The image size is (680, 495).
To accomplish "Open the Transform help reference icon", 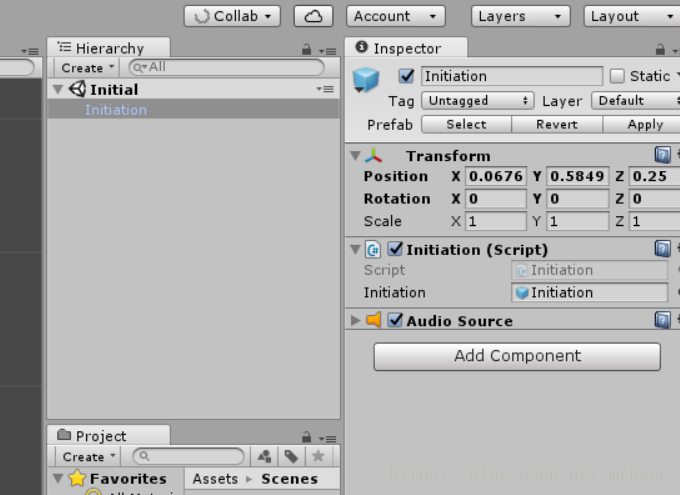I will [662, 154].
